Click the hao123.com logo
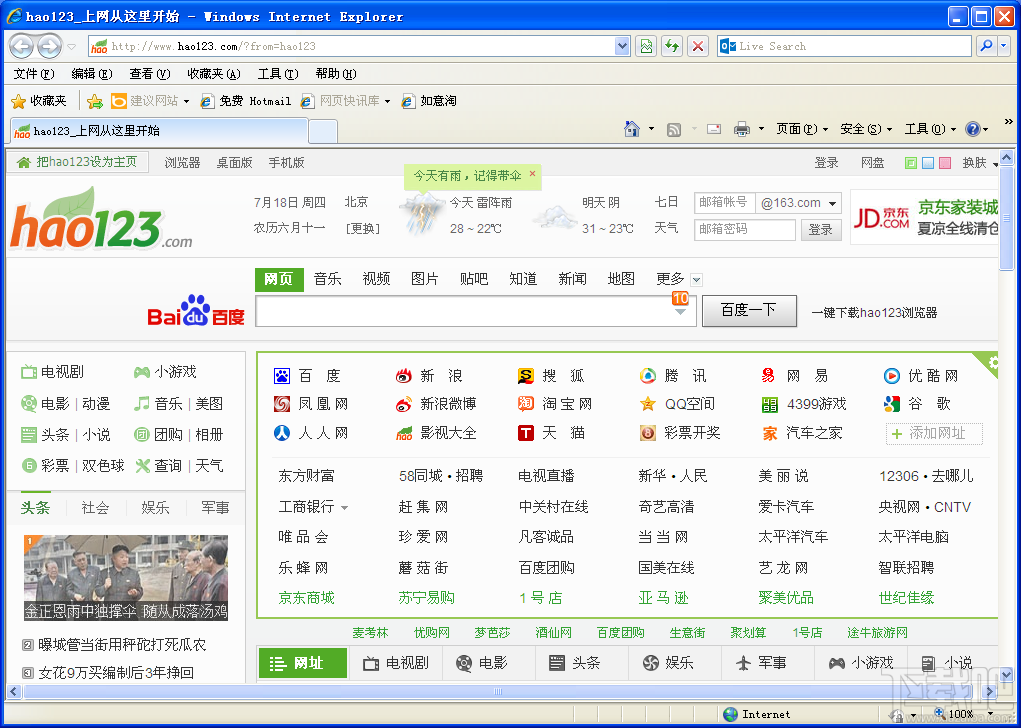The image size is (1021, 728). [101, 219]
